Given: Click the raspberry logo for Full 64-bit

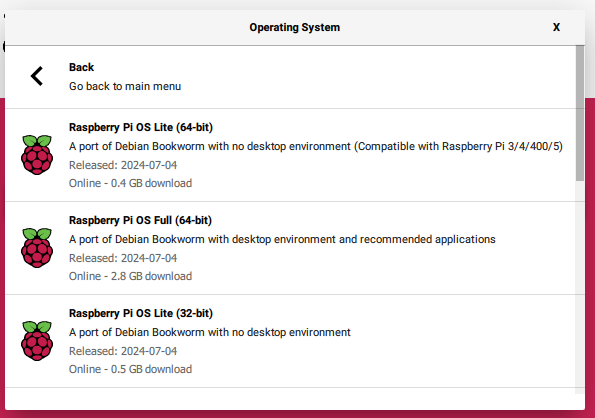Looking at the screenshot, I should click(x=37, y=248).
